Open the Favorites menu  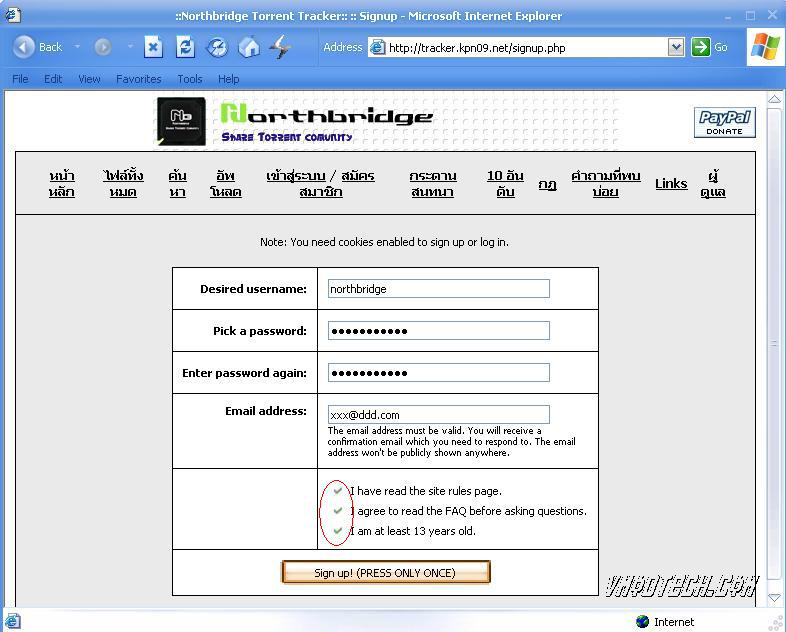pos(139,79)
